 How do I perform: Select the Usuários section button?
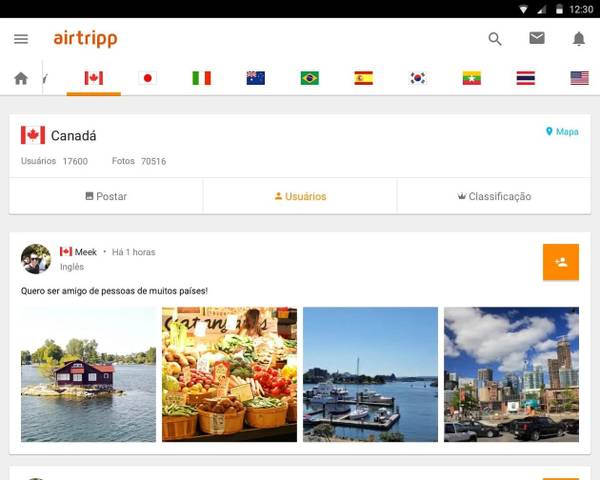point(300,196)
